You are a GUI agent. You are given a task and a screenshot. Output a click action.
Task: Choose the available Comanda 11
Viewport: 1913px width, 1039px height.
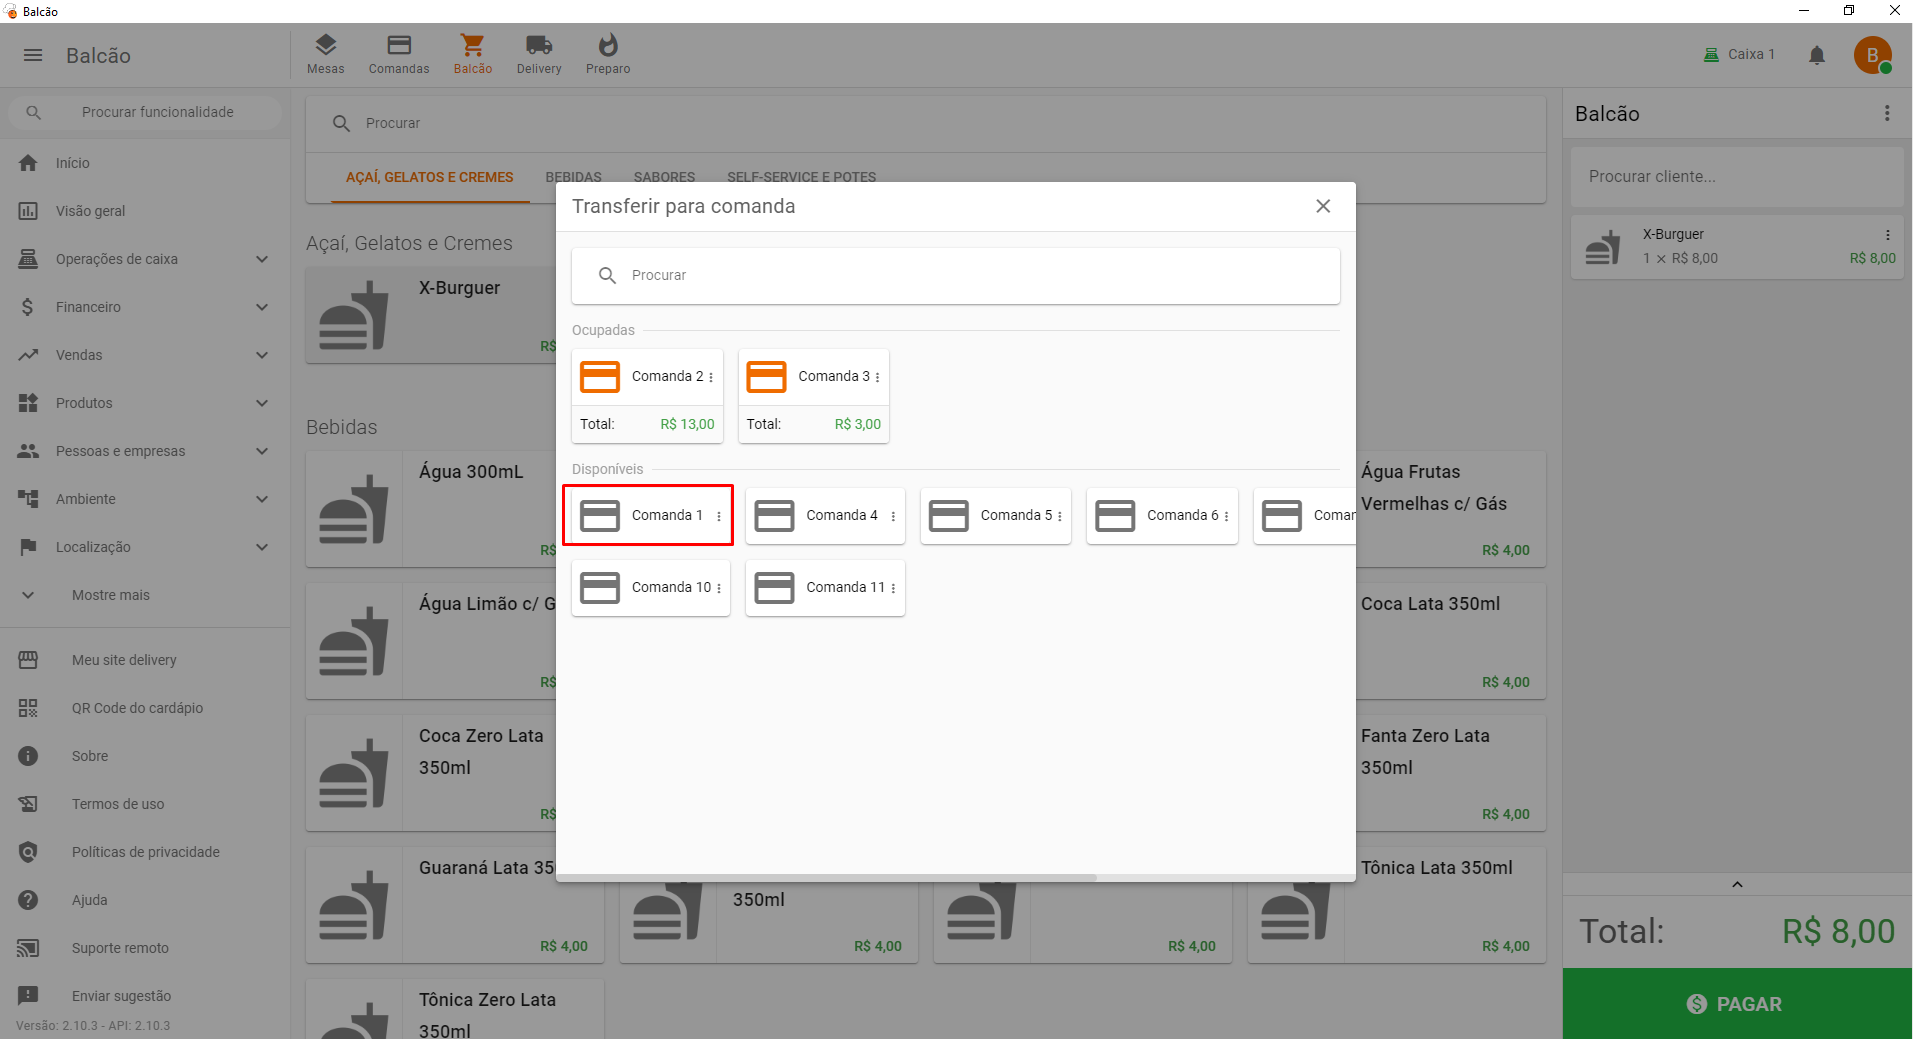tap(825, 588)
